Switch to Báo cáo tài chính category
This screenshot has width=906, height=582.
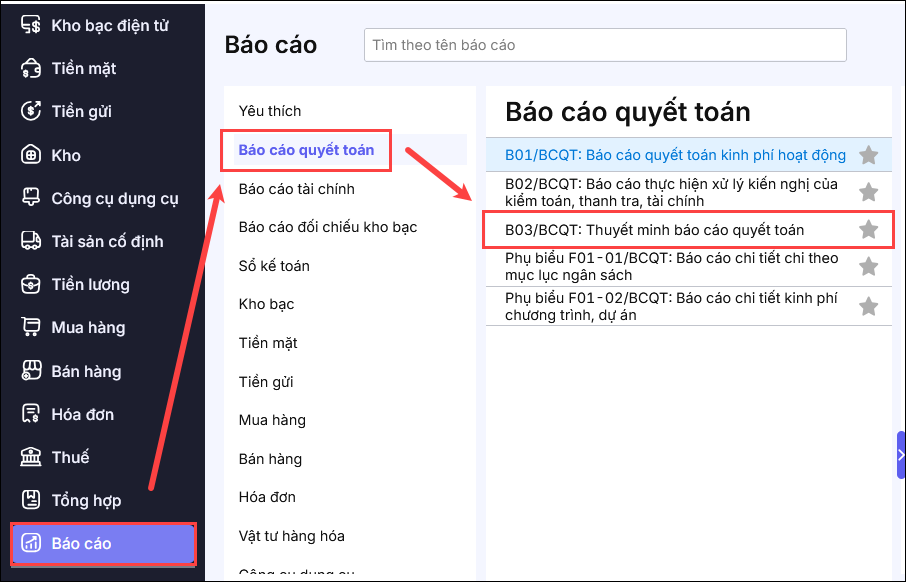point(296,189)
